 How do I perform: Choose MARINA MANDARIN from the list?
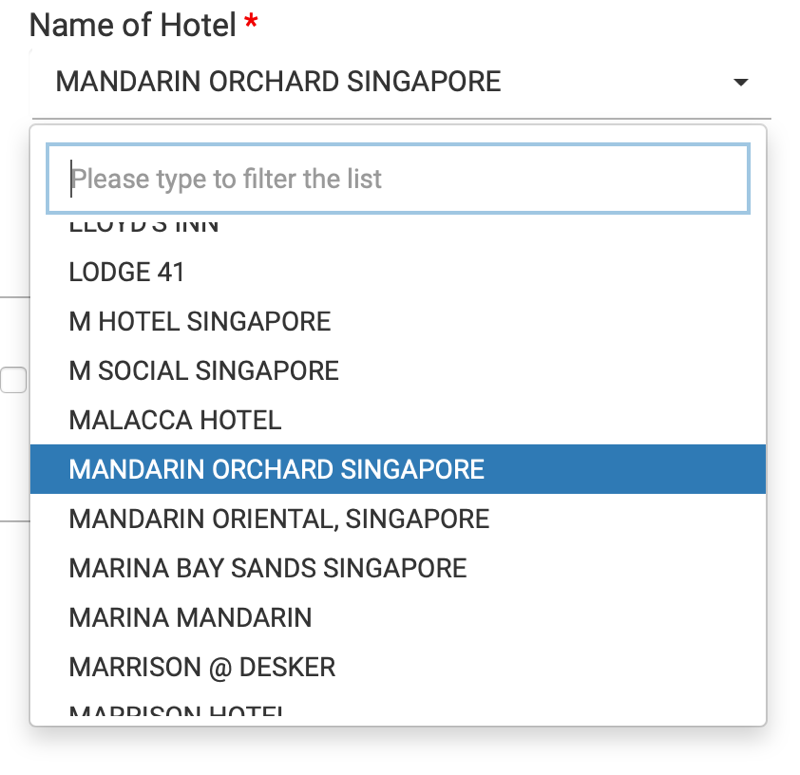tap(398, 618)
